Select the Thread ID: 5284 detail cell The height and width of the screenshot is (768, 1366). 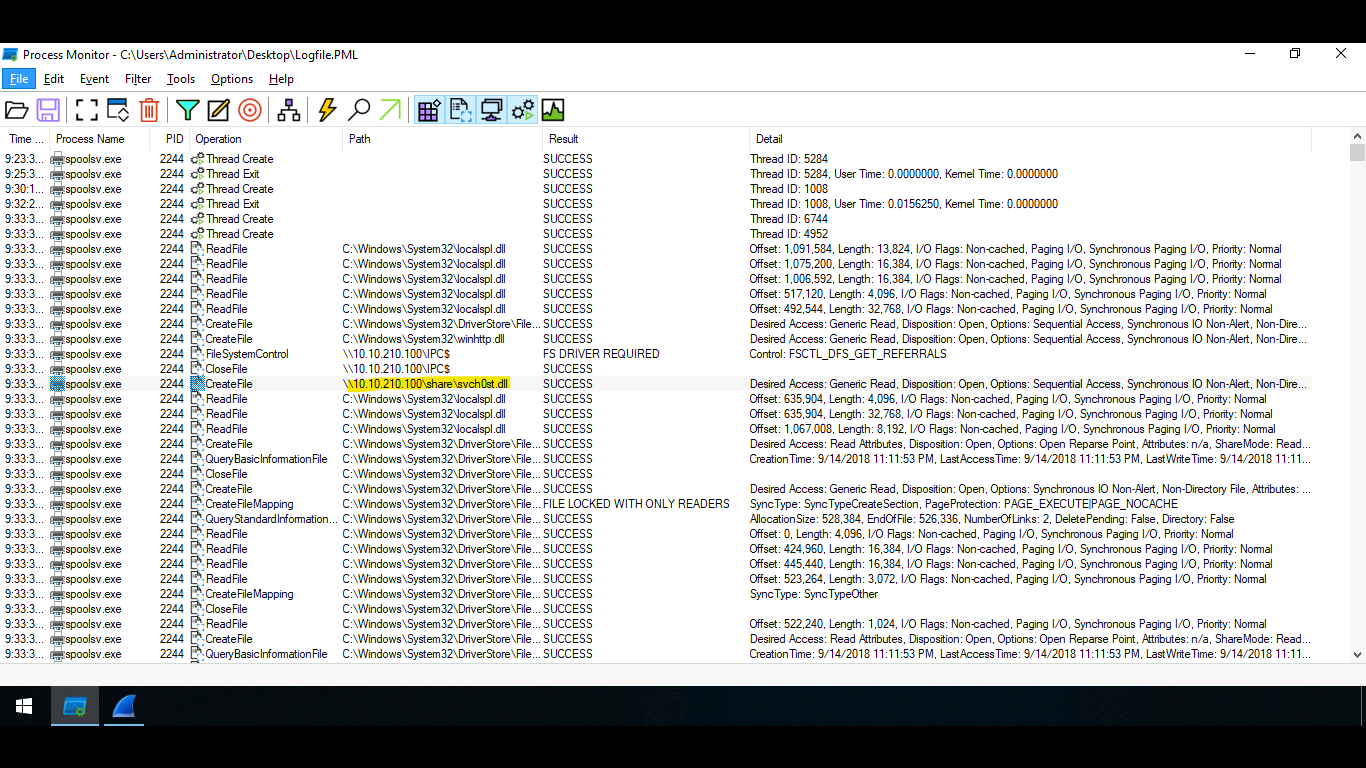789,159
